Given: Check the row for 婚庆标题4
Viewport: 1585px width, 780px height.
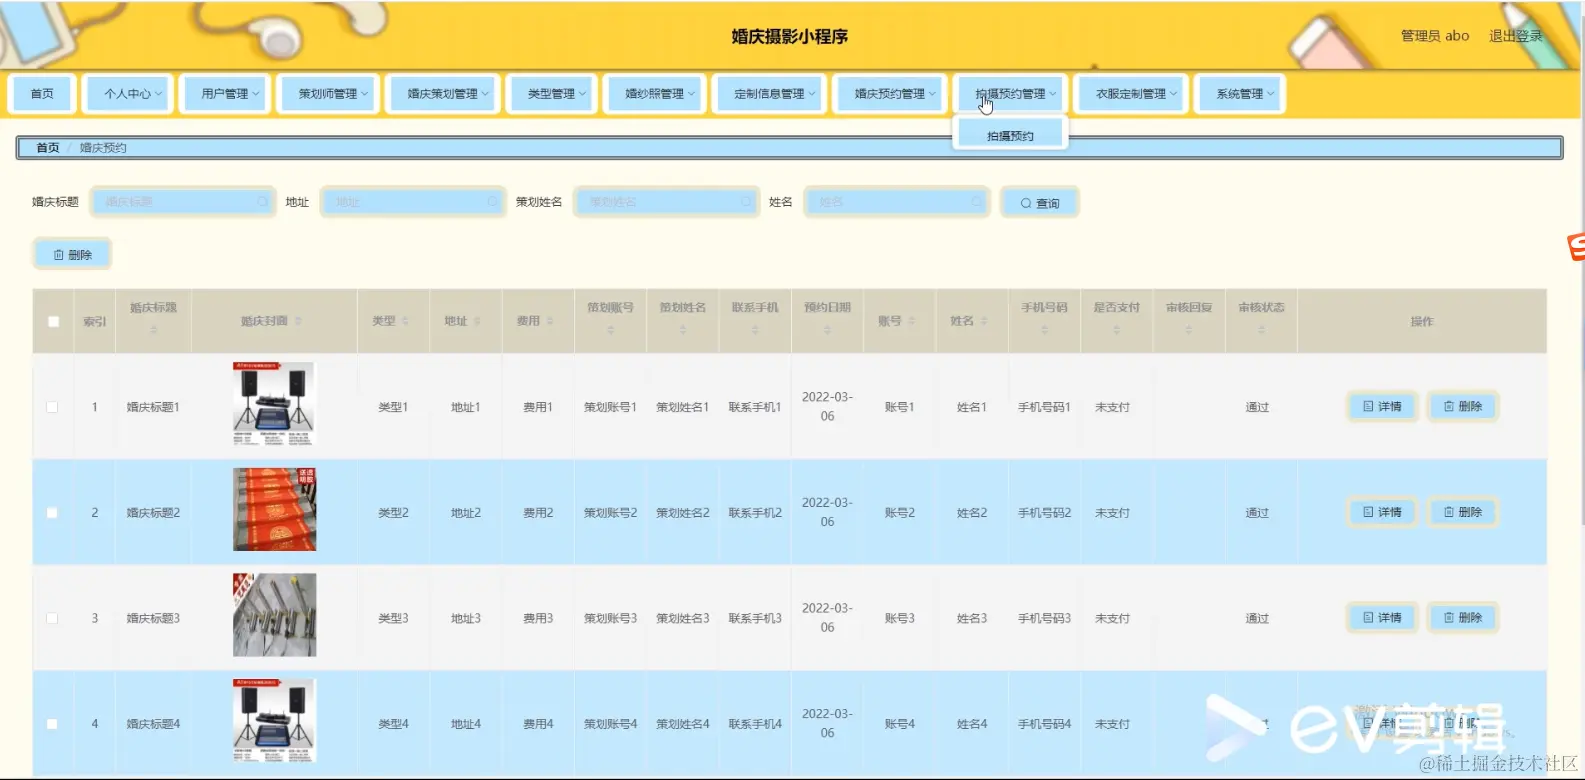Looking at the screenshot, I should (x=52, y=724).
